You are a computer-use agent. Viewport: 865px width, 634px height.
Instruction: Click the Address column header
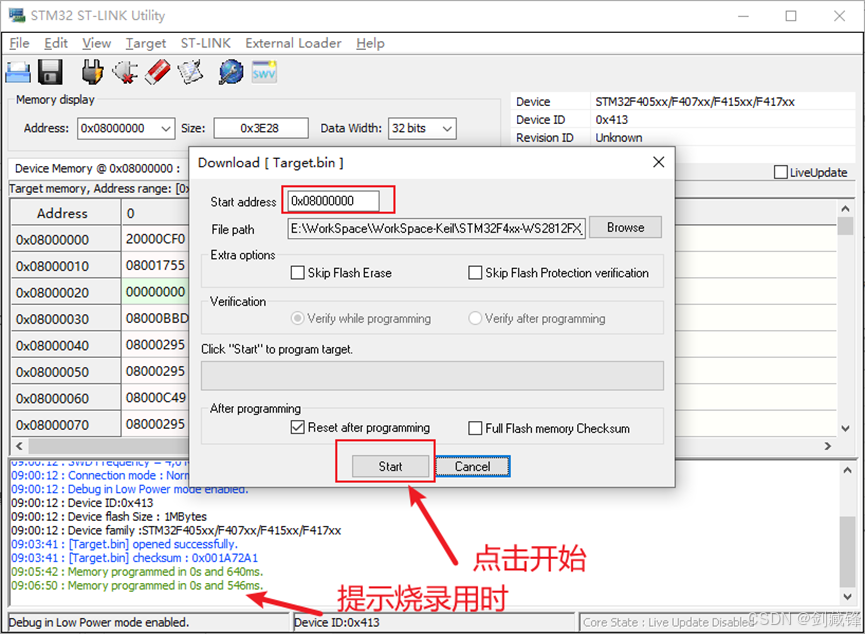pyautogui.click(x=66, y=213)
